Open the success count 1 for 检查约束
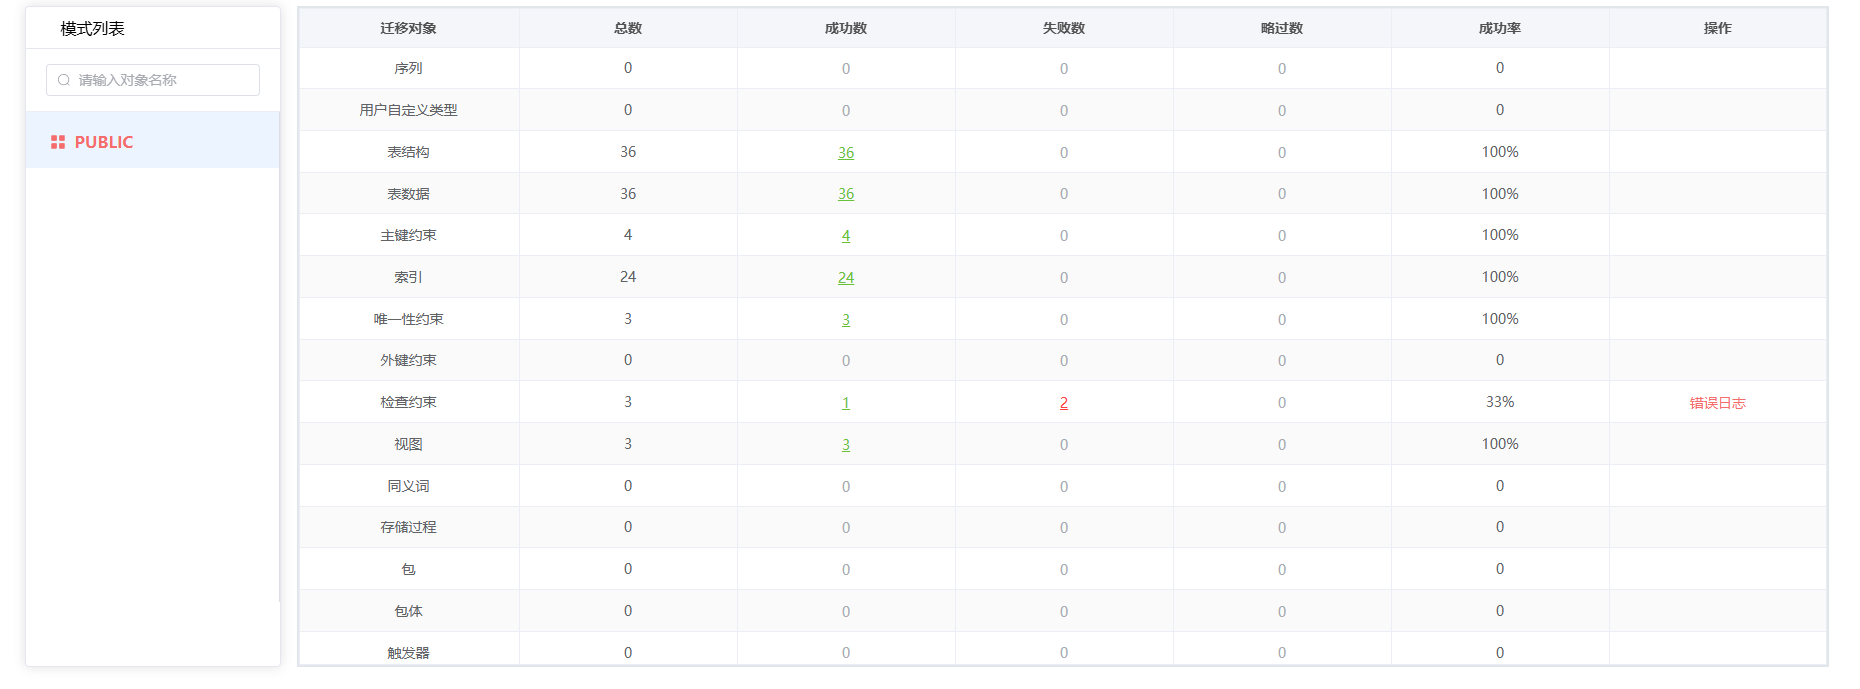The height and width of the screenshot is (689, 1860). 846,403
